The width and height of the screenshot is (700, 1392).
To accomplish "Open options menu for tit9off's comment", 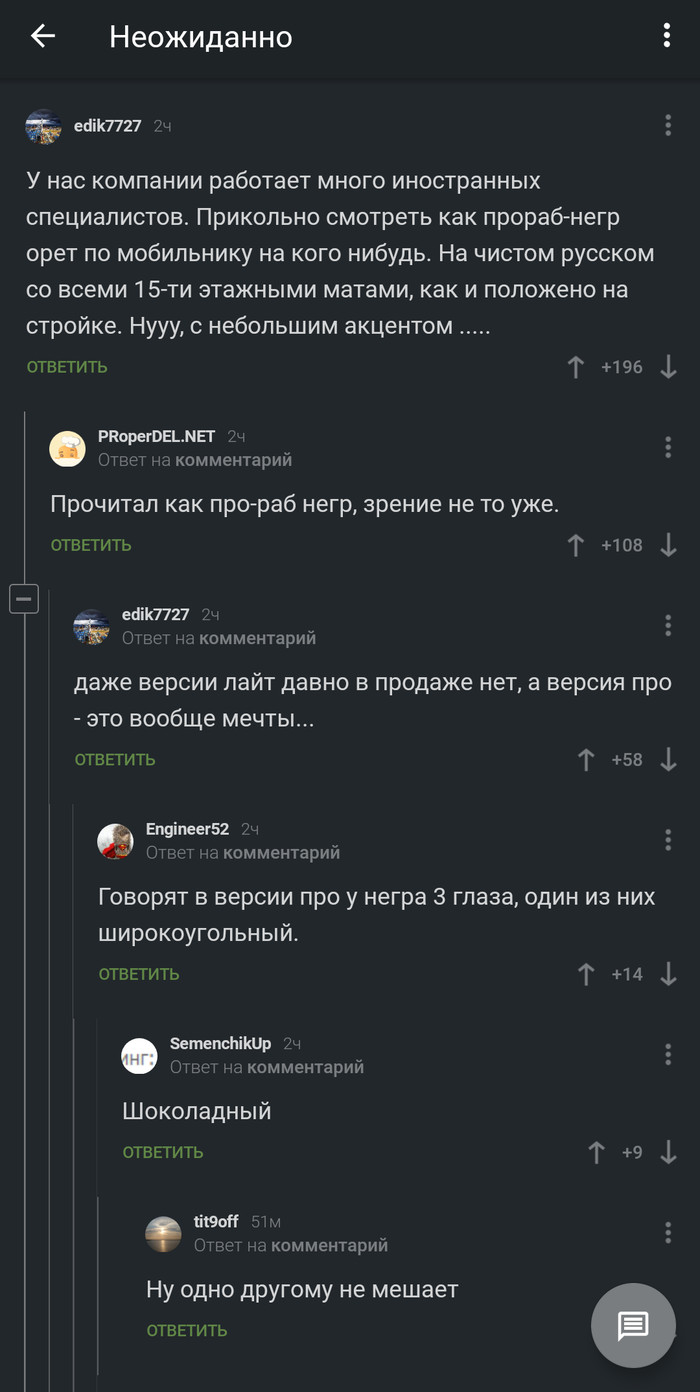I will [x=668, y=1232].
